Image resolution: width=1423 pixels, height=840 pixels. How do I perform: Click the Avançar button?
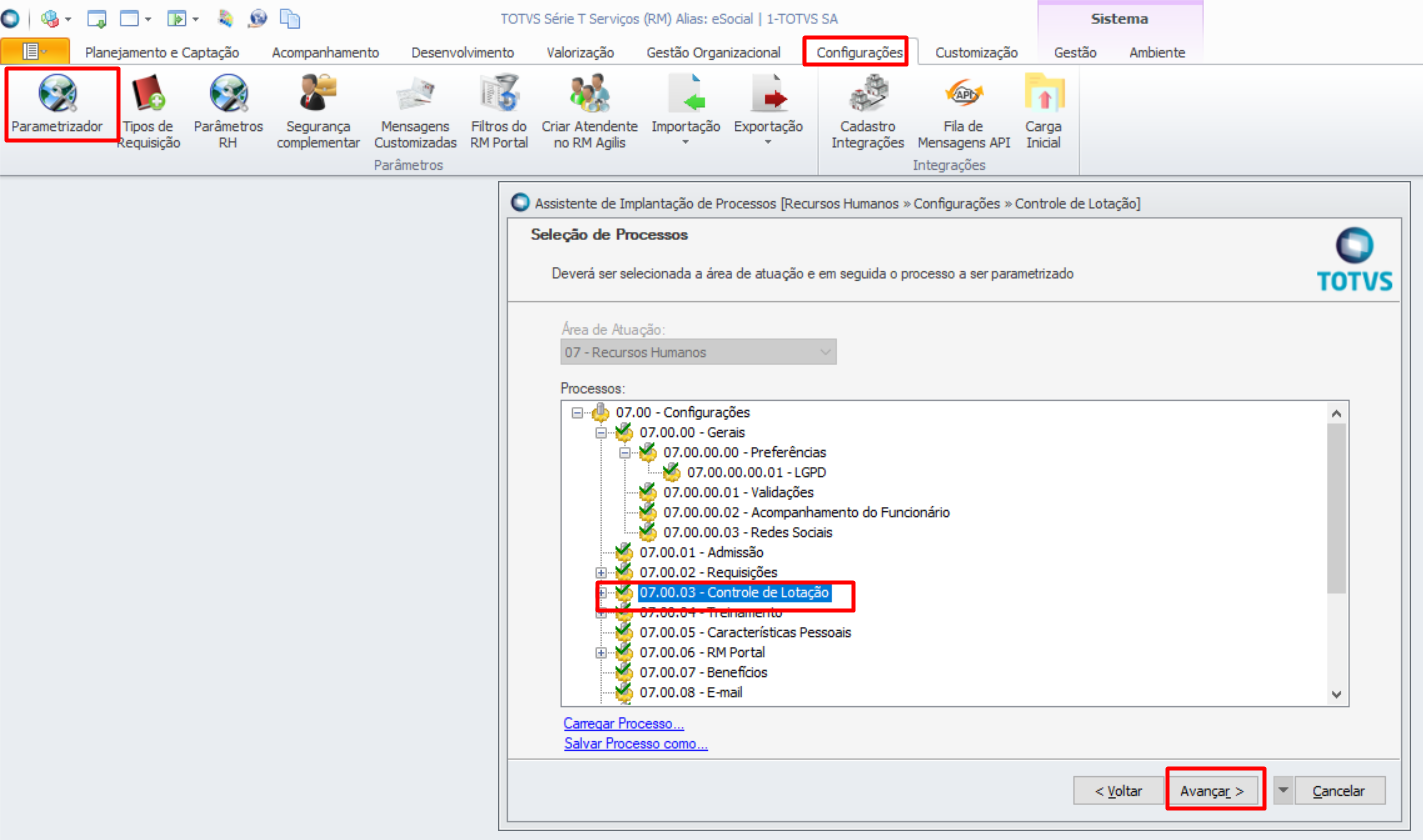(x=1212, y=790)
